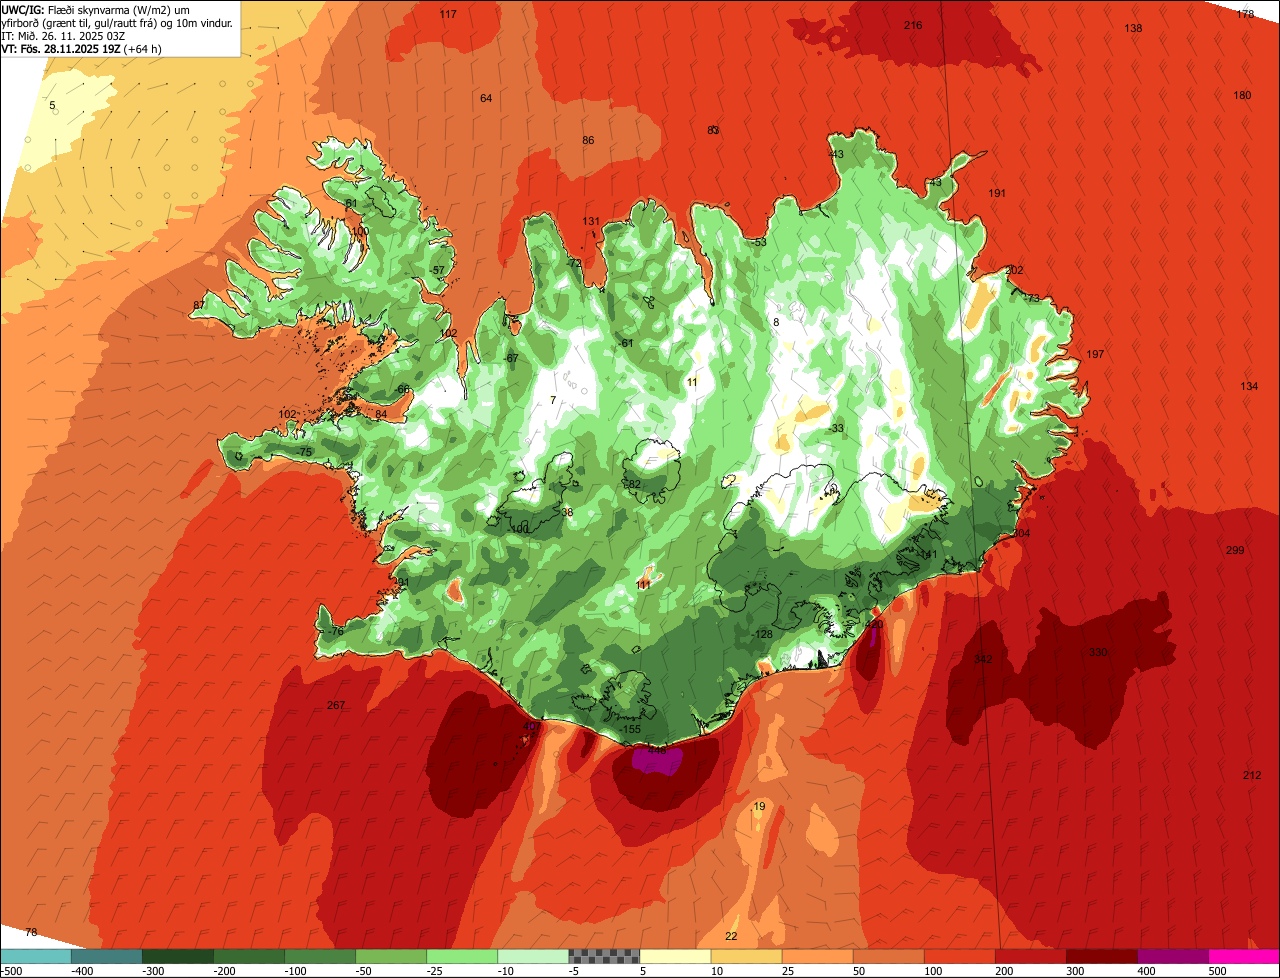1280x978 pixels.
Task: Click the map value '111' in south Iceland
Action: (644, 584)
